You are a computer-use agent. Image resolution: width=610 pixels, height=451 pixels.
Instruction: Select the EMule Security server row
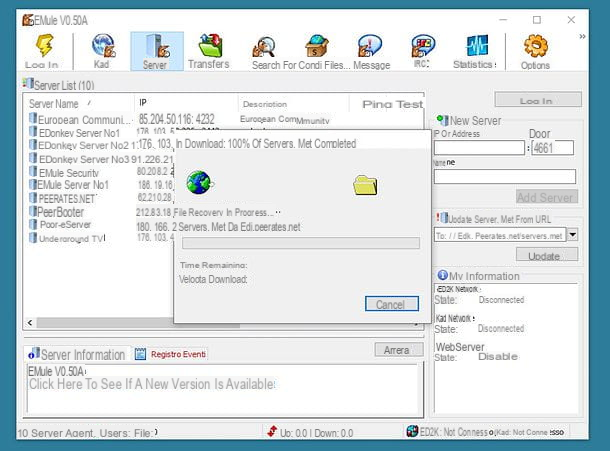[100, 172]
